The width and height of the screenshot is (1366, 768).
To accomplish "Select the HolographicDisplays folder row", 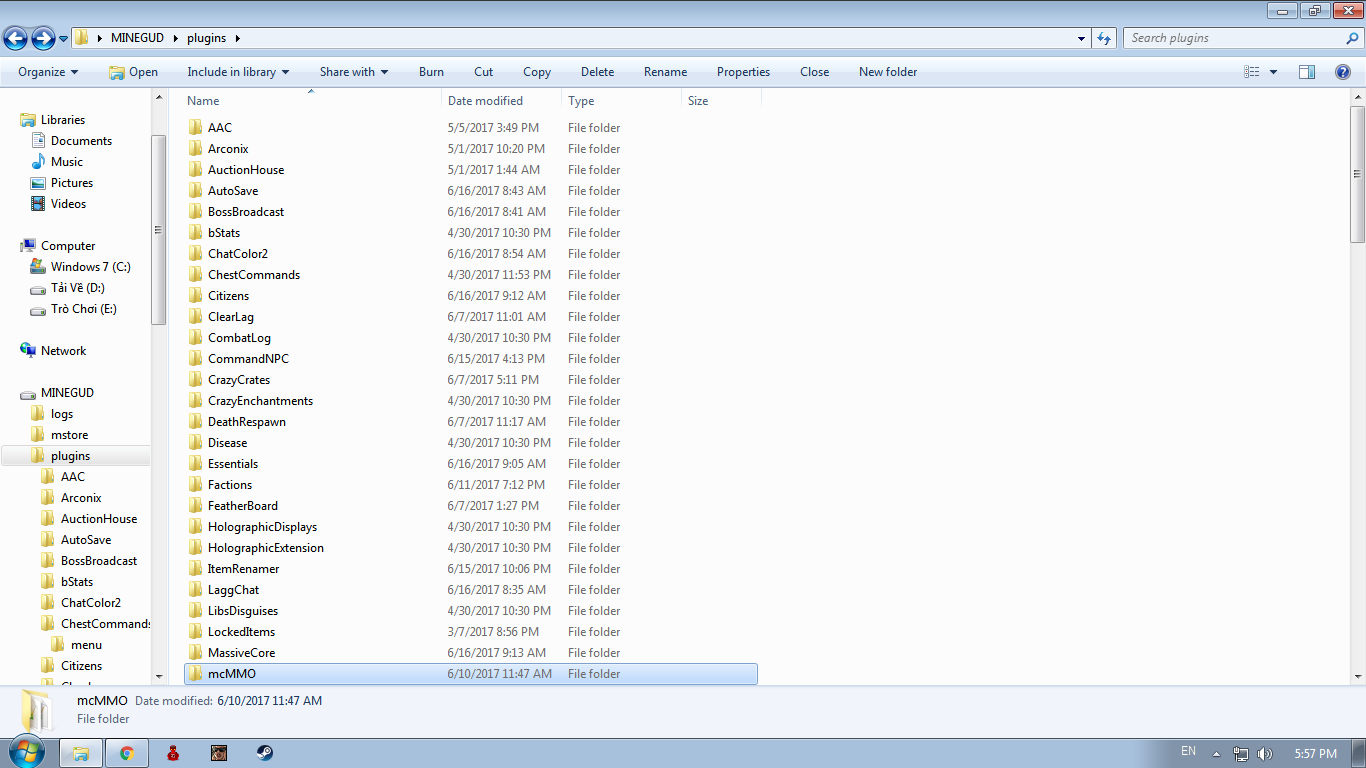I will pyautogui.click(x=471, y=527).
